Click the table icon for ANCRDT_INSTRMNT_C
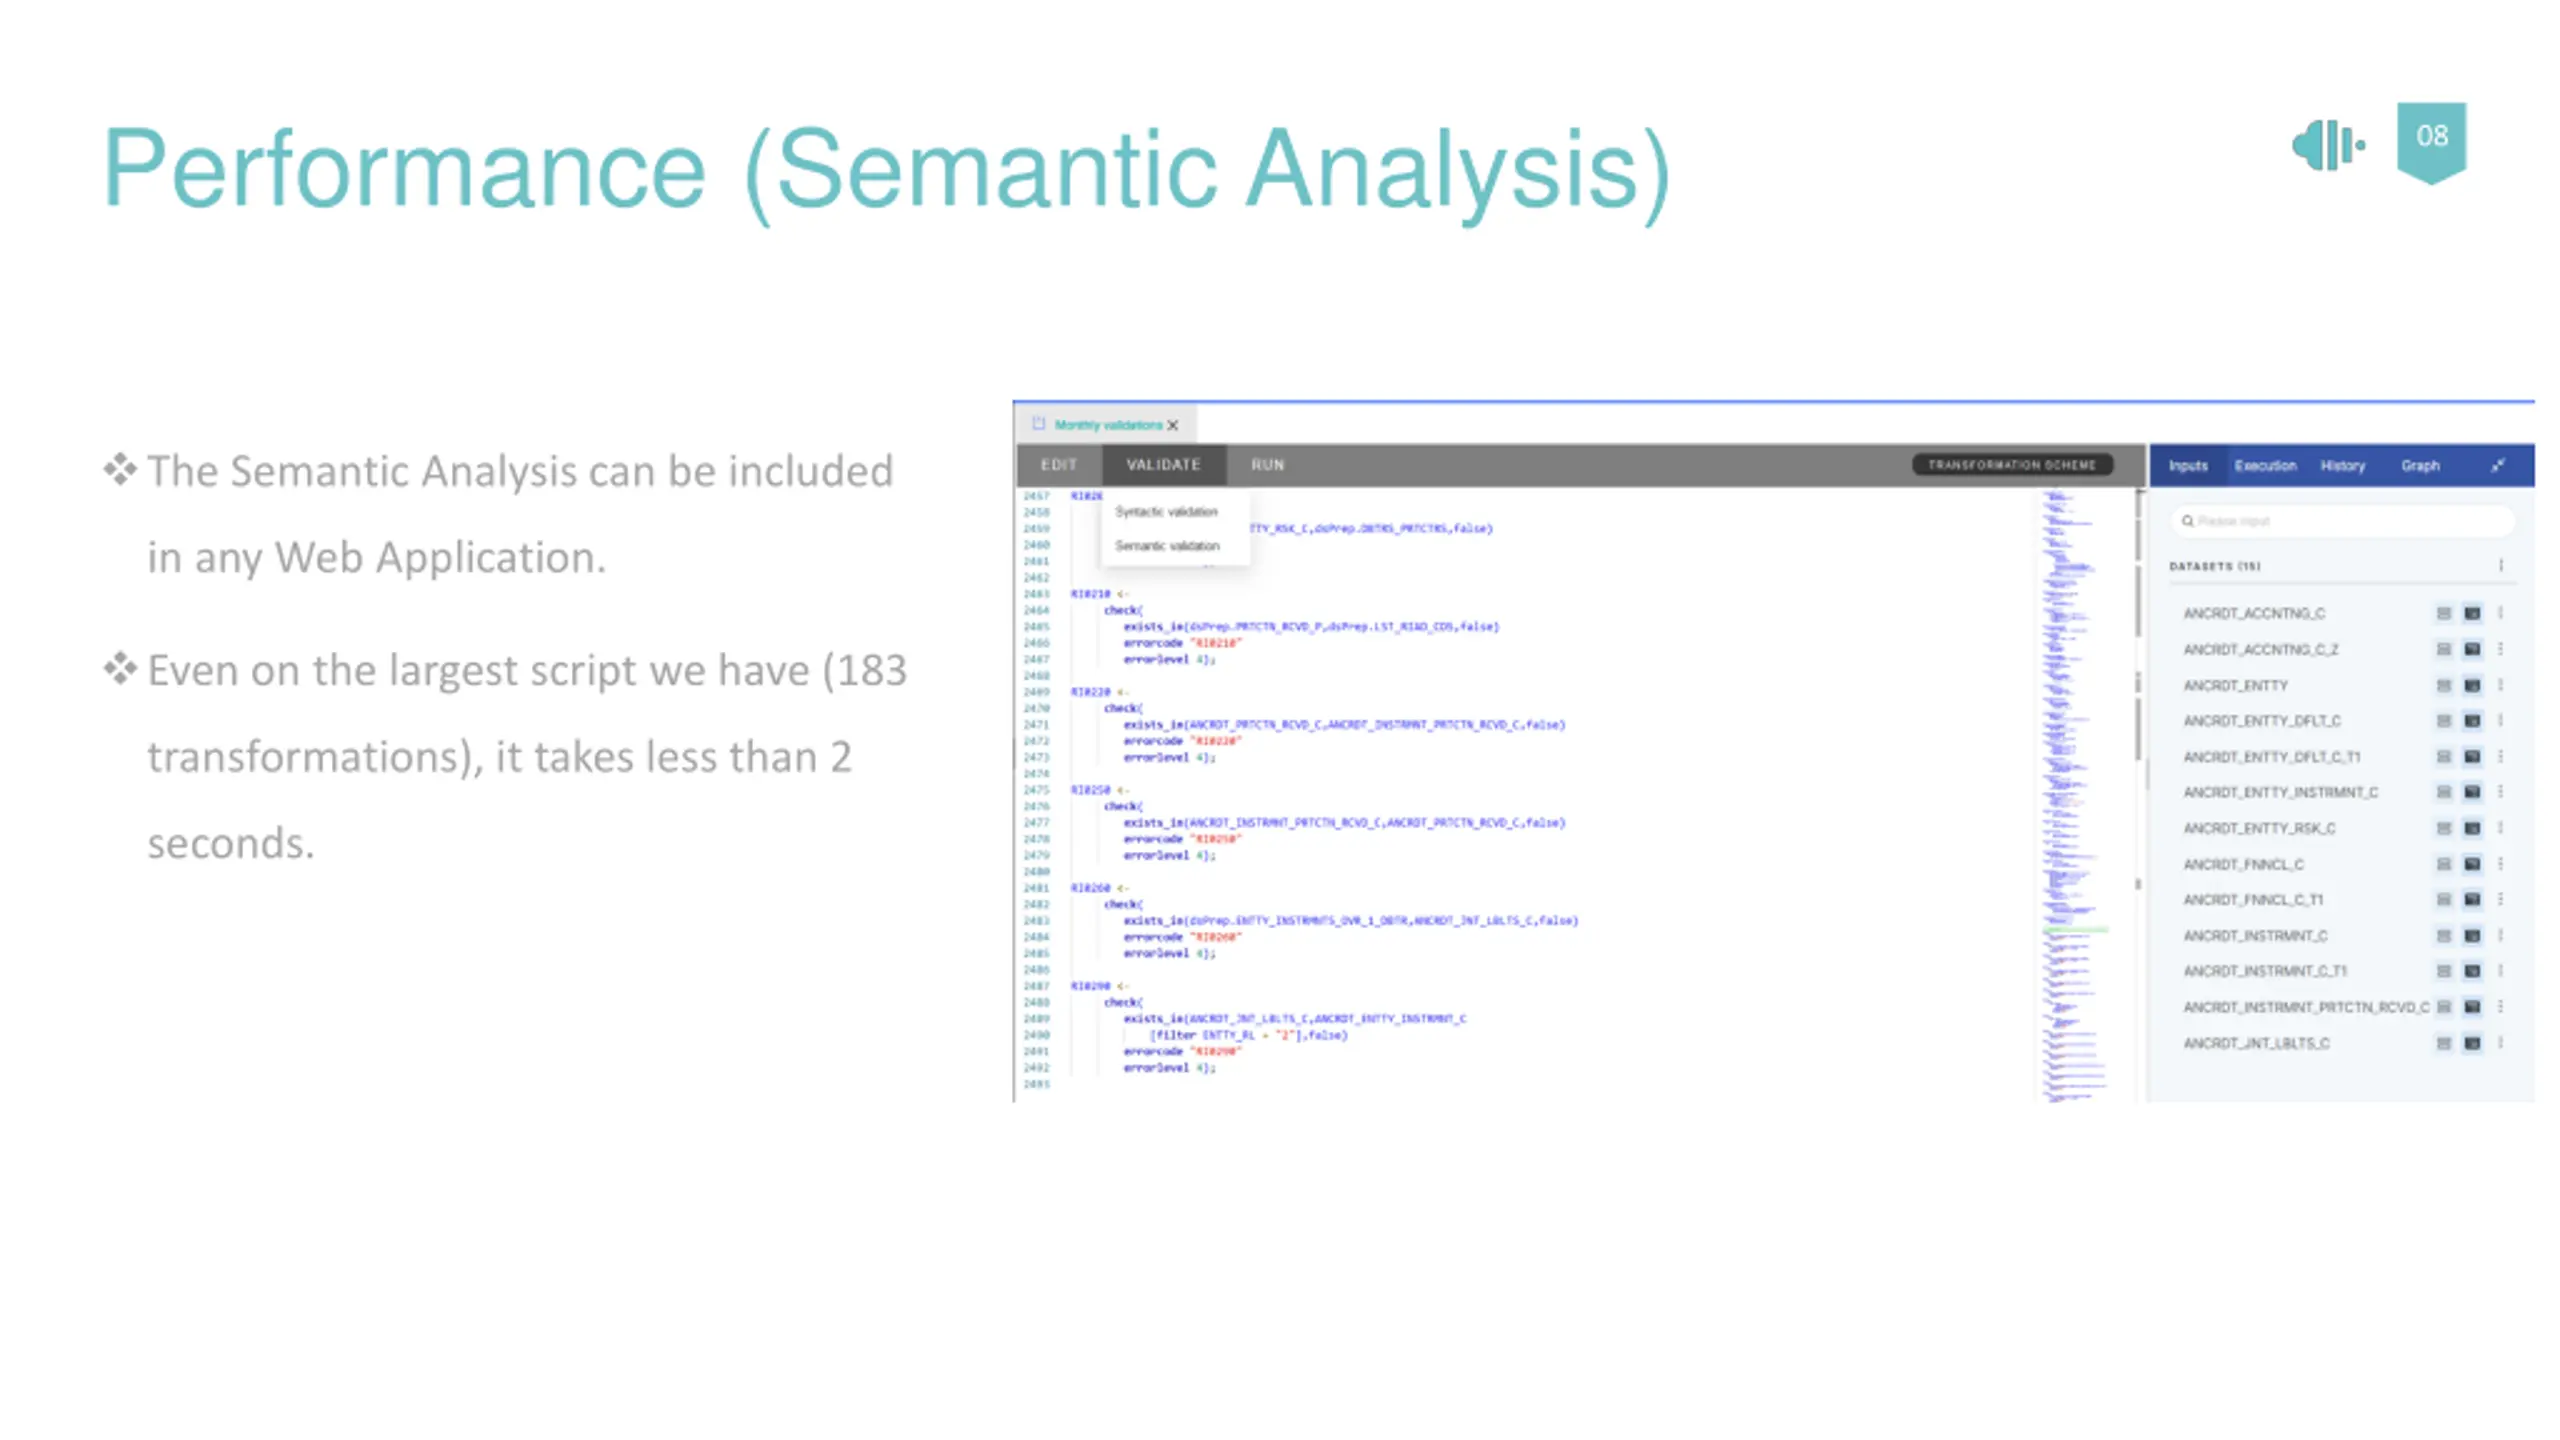This screenshot has height=1440, width=2560. (2443, 936)
